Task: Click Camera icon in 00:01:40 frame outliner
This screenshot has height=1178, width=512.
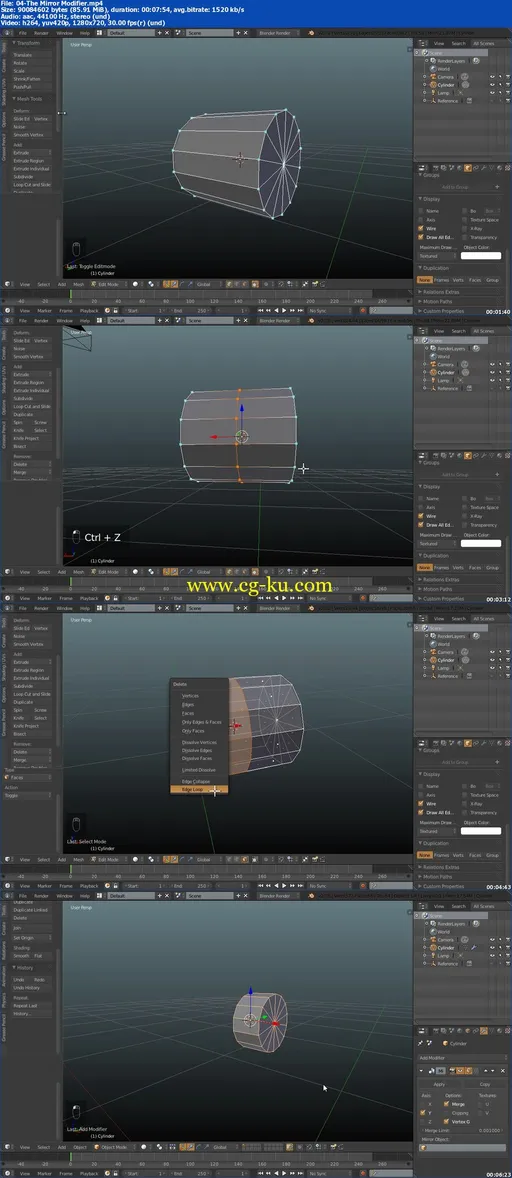Action: (x=433, y=77)
